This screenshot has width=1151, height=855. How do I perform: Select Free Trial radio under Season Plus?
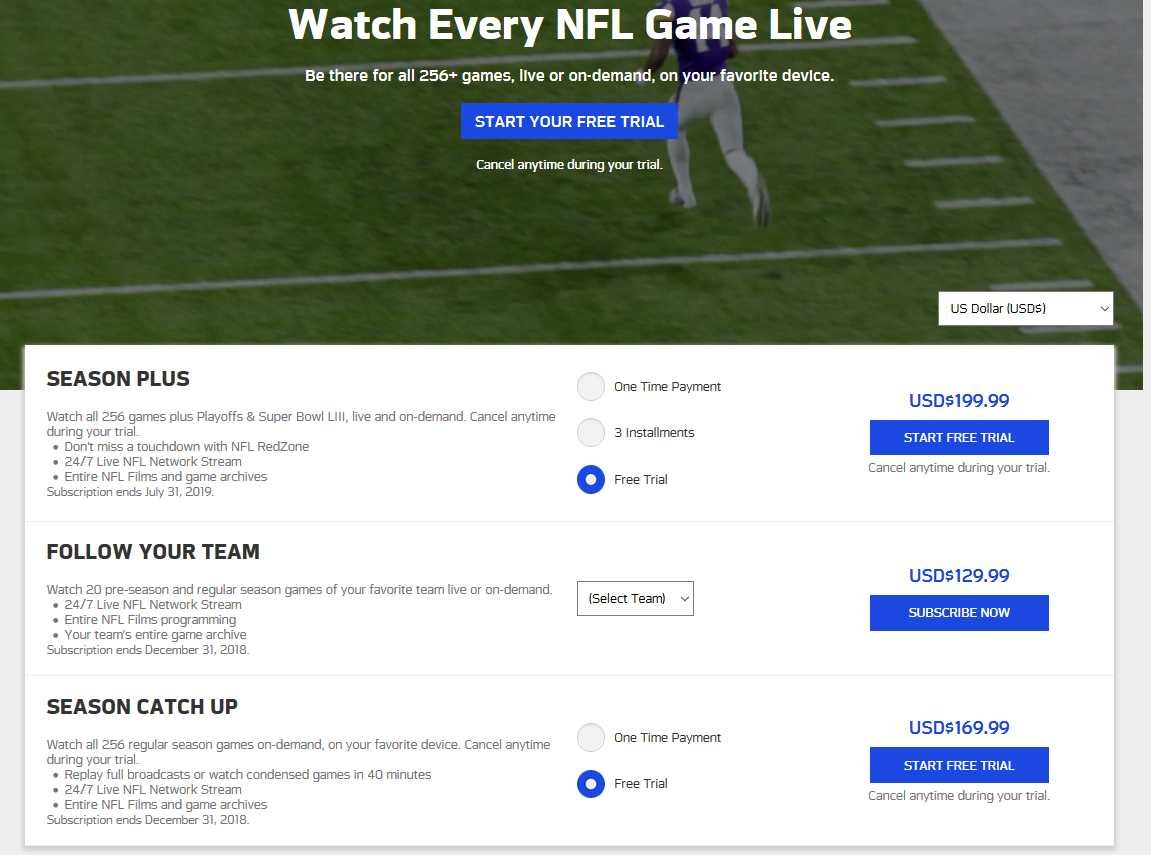(591, 480)
